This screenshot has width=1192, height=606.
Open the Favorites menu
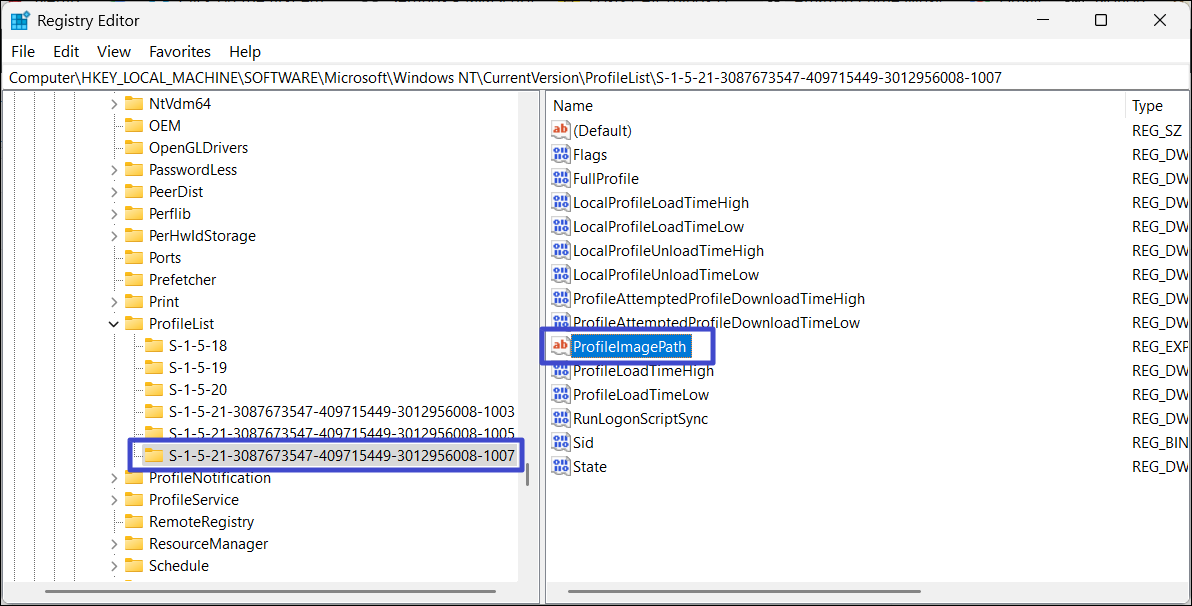[180, 52]
